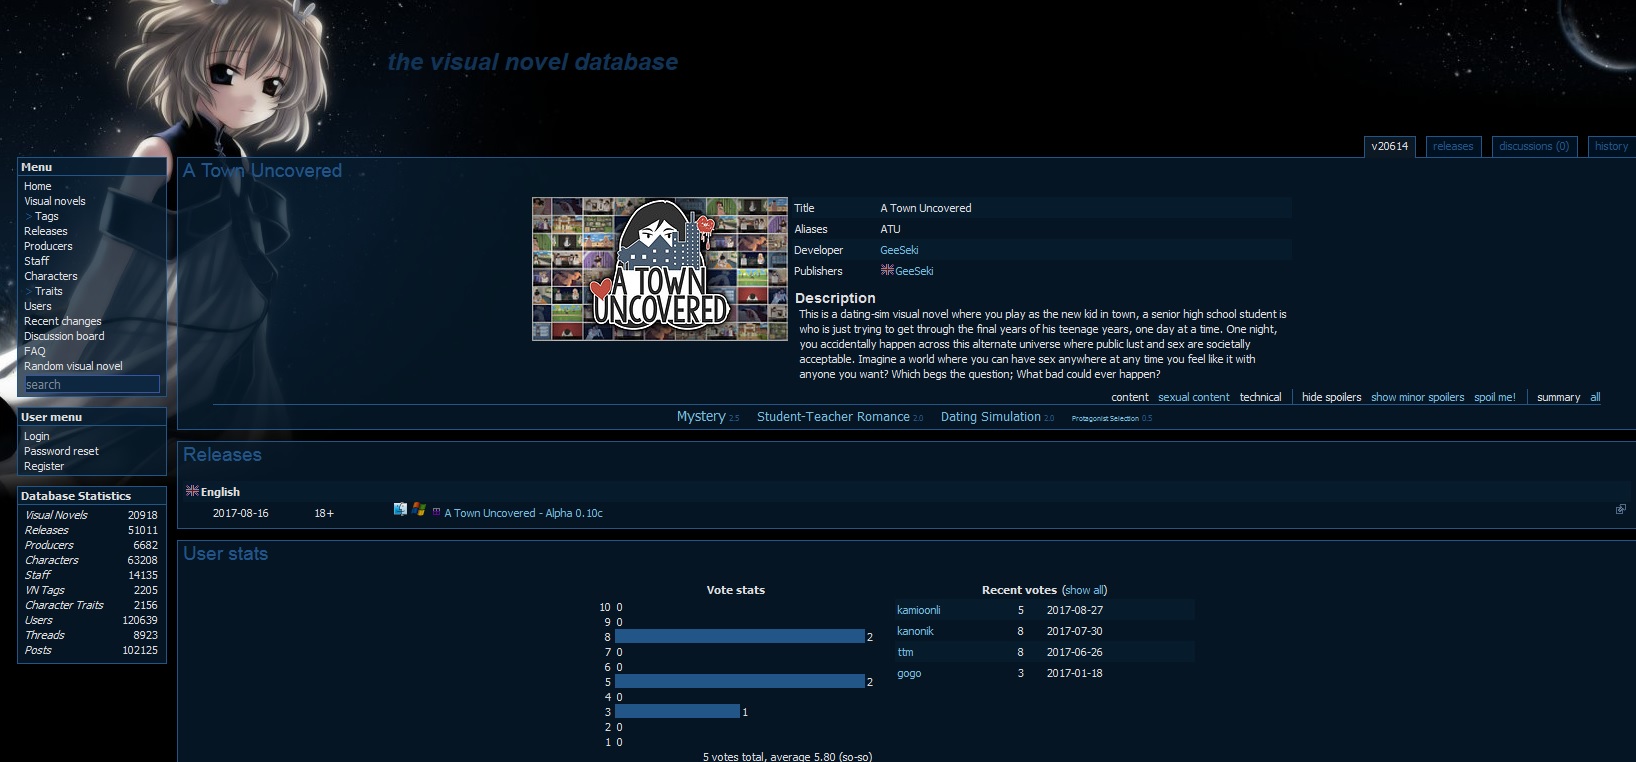
Task: Open the FAQ page
Action: click(x=35, y=351)
